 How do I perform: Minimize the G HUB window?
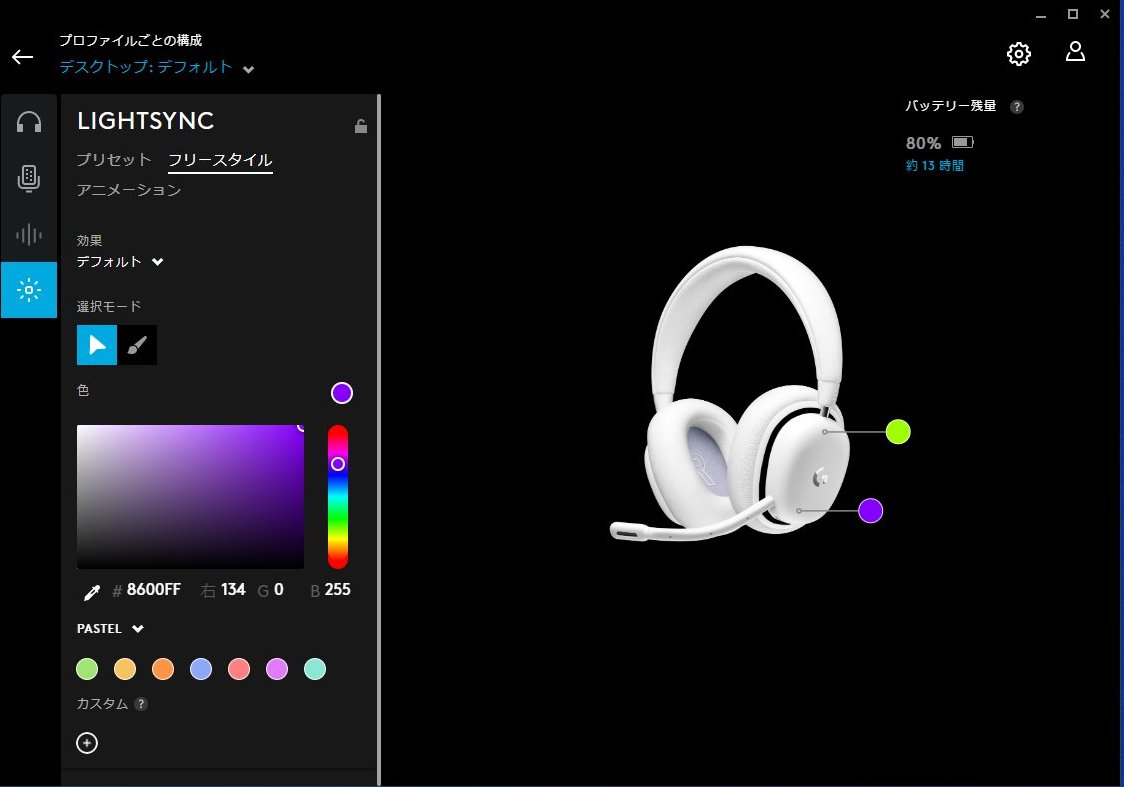tap(1041, 14)
